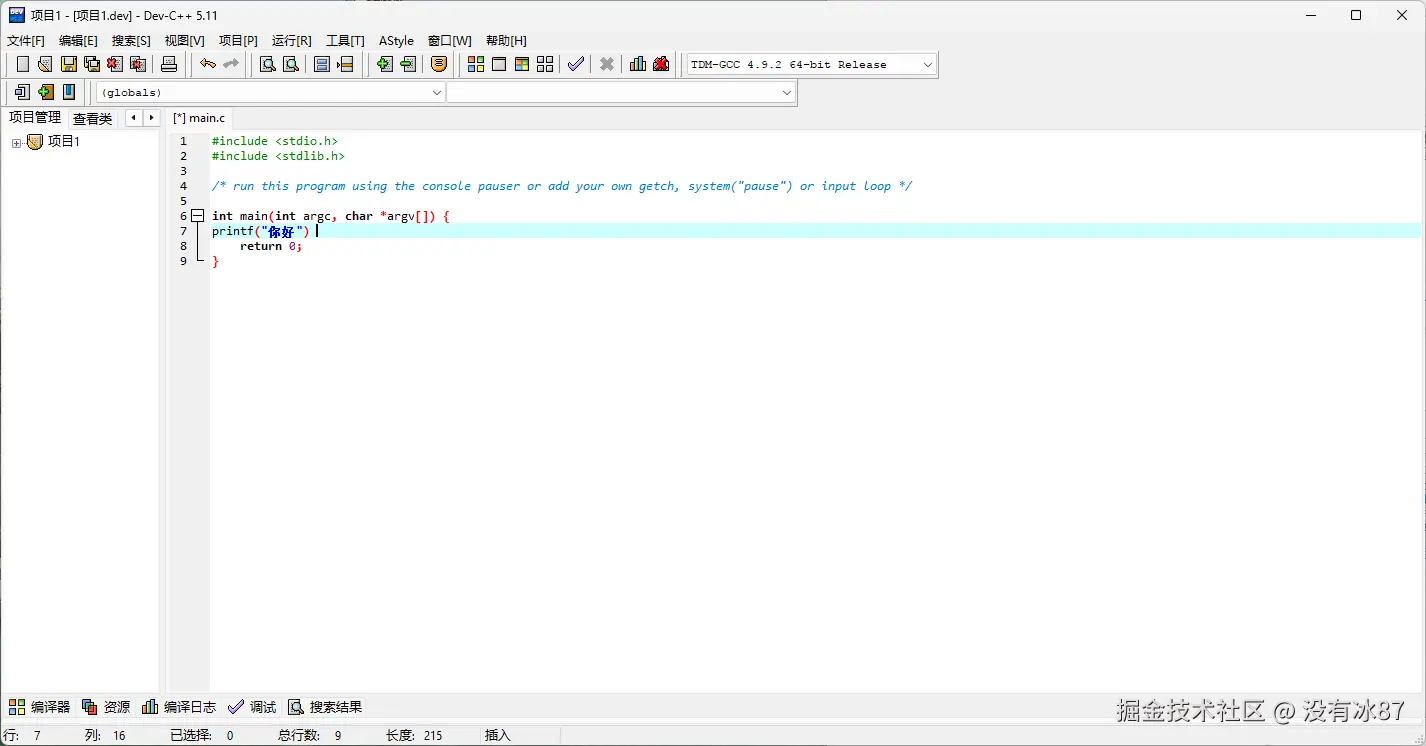This screenshot has height=746, width=1426.
Task: Open Project Options icon
Action: tap(439, 64)
